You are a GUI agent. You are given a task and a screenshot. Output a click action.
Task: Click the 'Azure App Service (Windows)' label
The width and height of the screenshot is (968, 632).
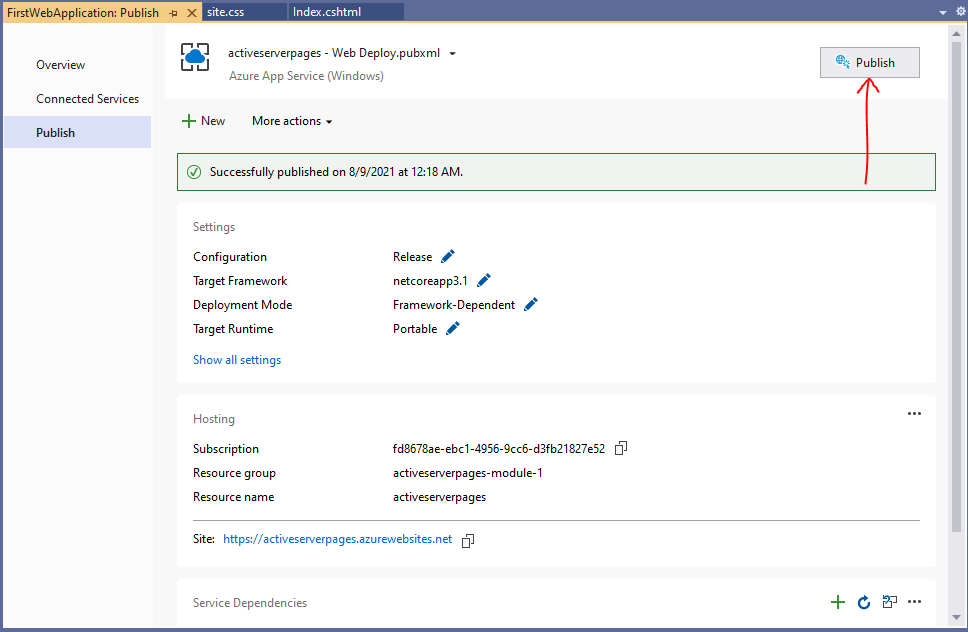(306, 76)
